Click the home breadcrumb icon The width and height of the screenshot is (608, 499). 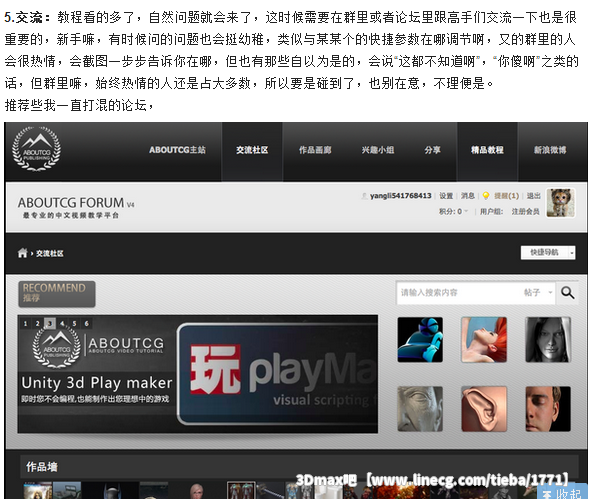(x=22, y=253)
